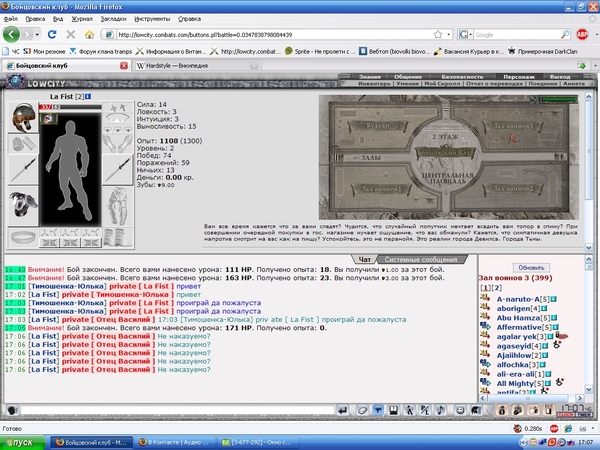This screenshot has width=600, height=450.
Task: Click the face icon left of chat input
Action: [x=12, y=411]
